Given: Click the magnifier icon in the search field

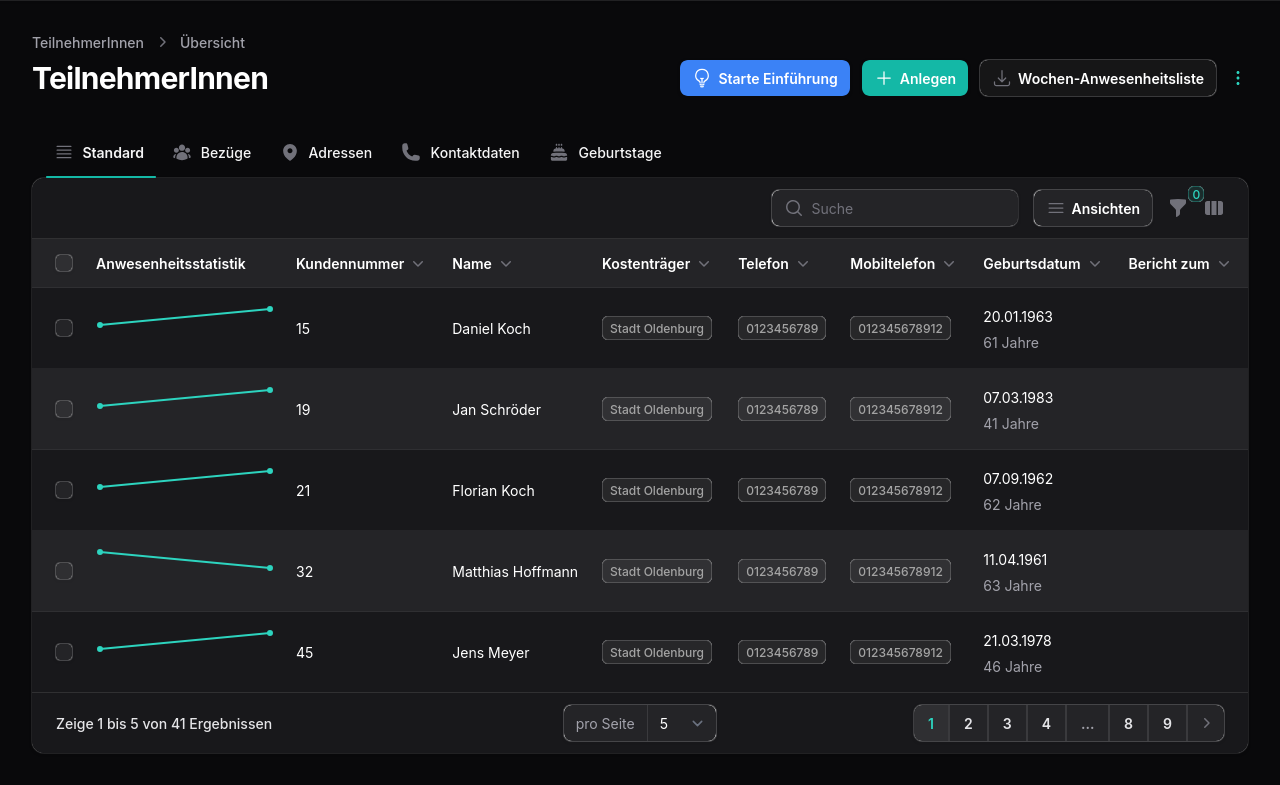Looking at the screenshot, I should coord(794,208).
